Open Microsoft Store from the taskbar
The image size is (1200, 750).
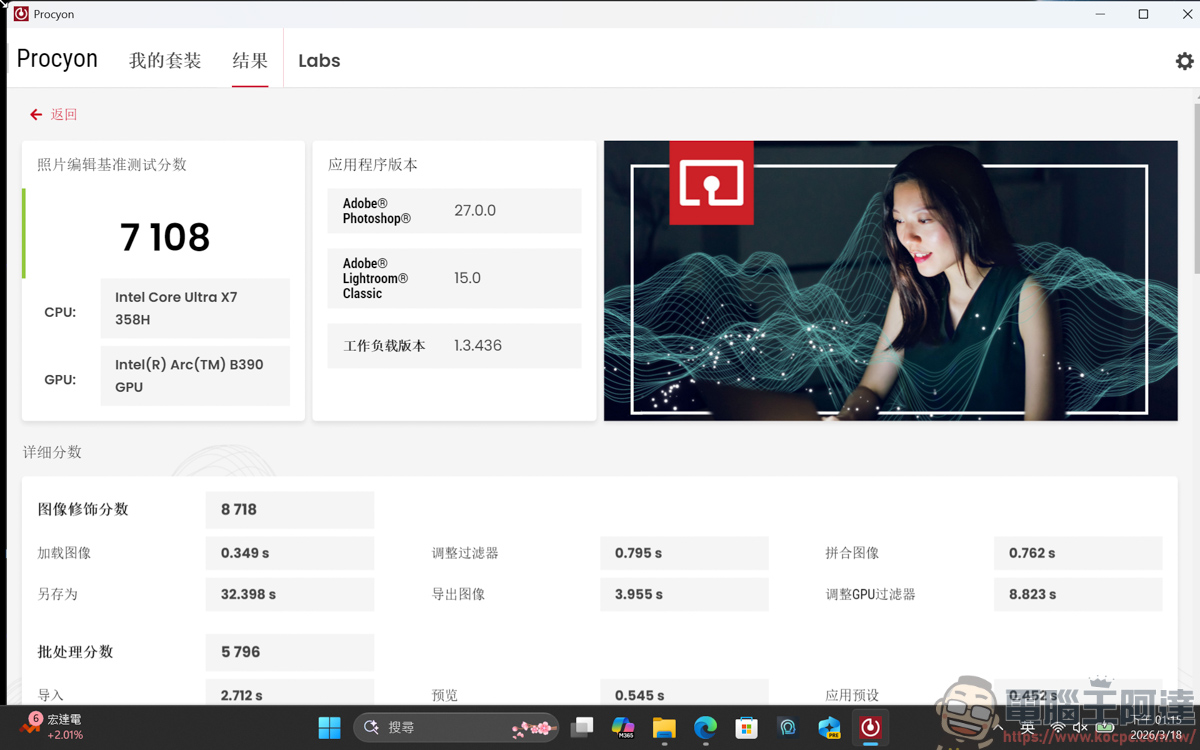[x=745, y=728]
